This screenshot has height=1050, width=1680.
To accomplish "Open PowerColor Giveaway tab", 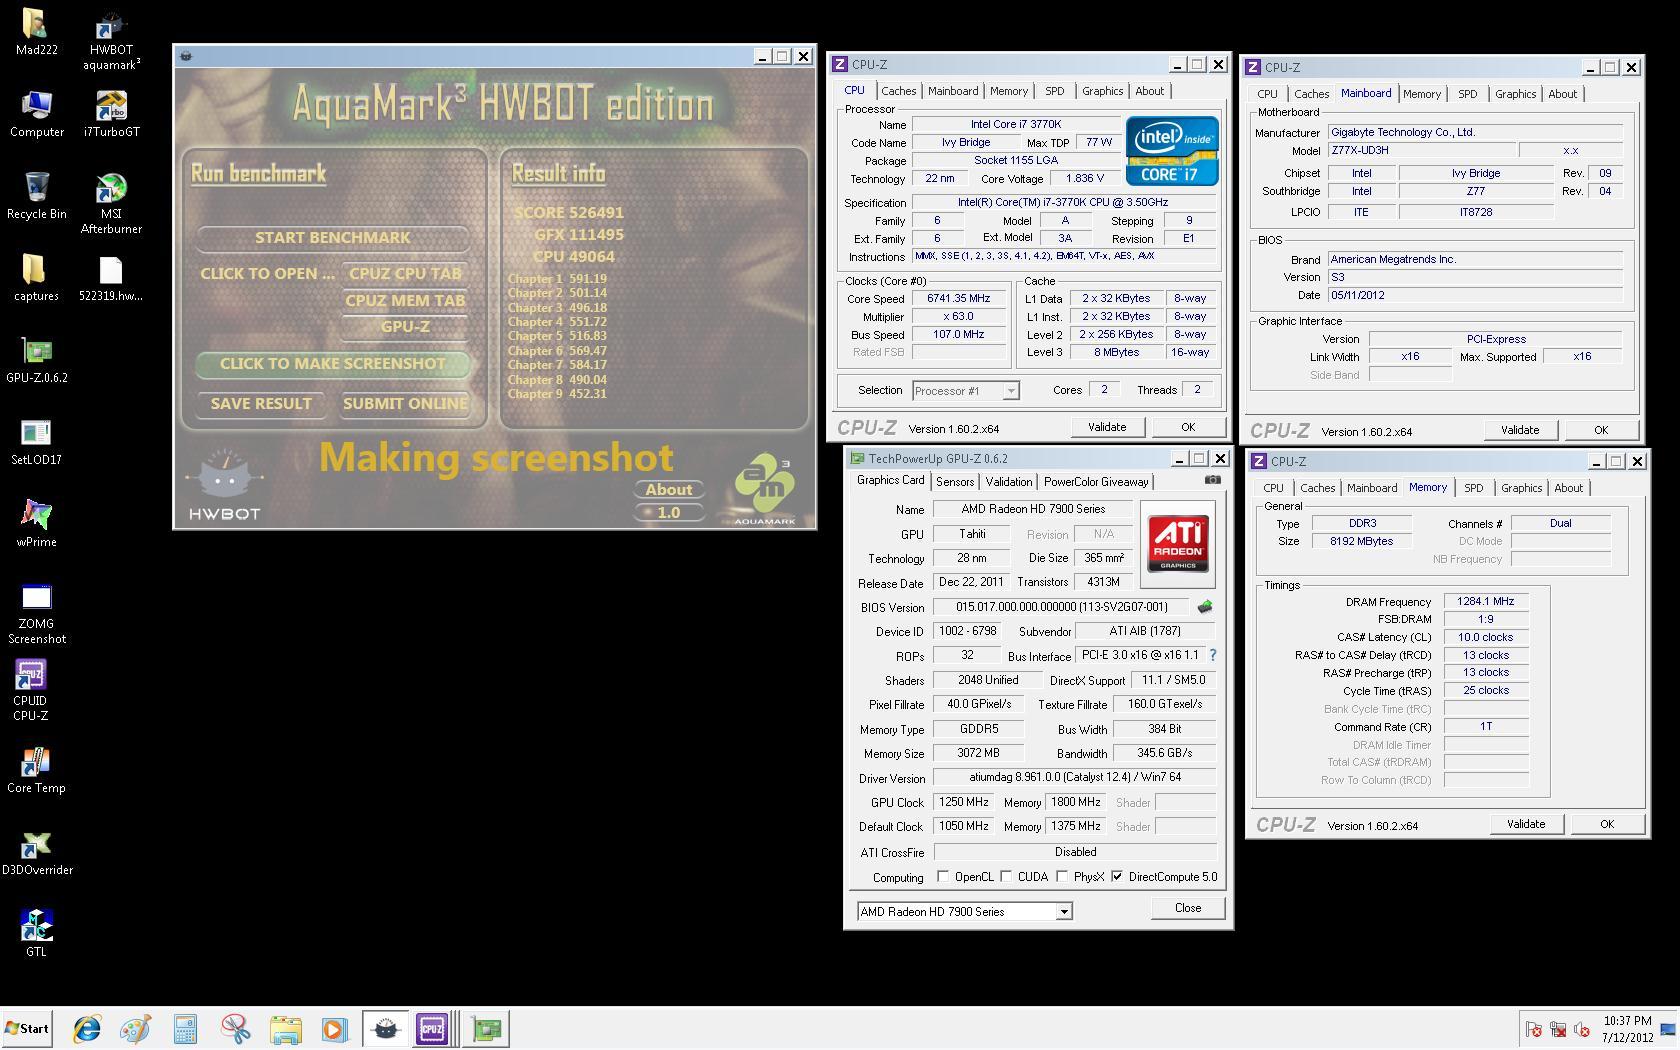I will pyautogui.click(x=1096, y=482).
